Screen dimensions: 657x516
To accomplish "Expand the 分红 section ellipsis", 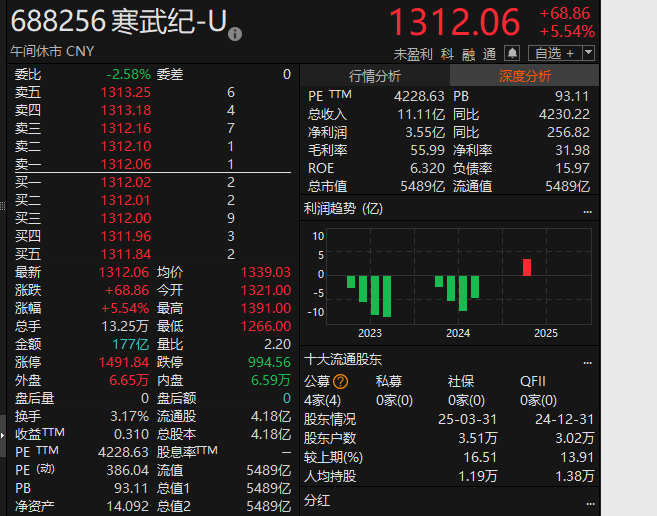I will pyautogui.click(x=587, y=500).
